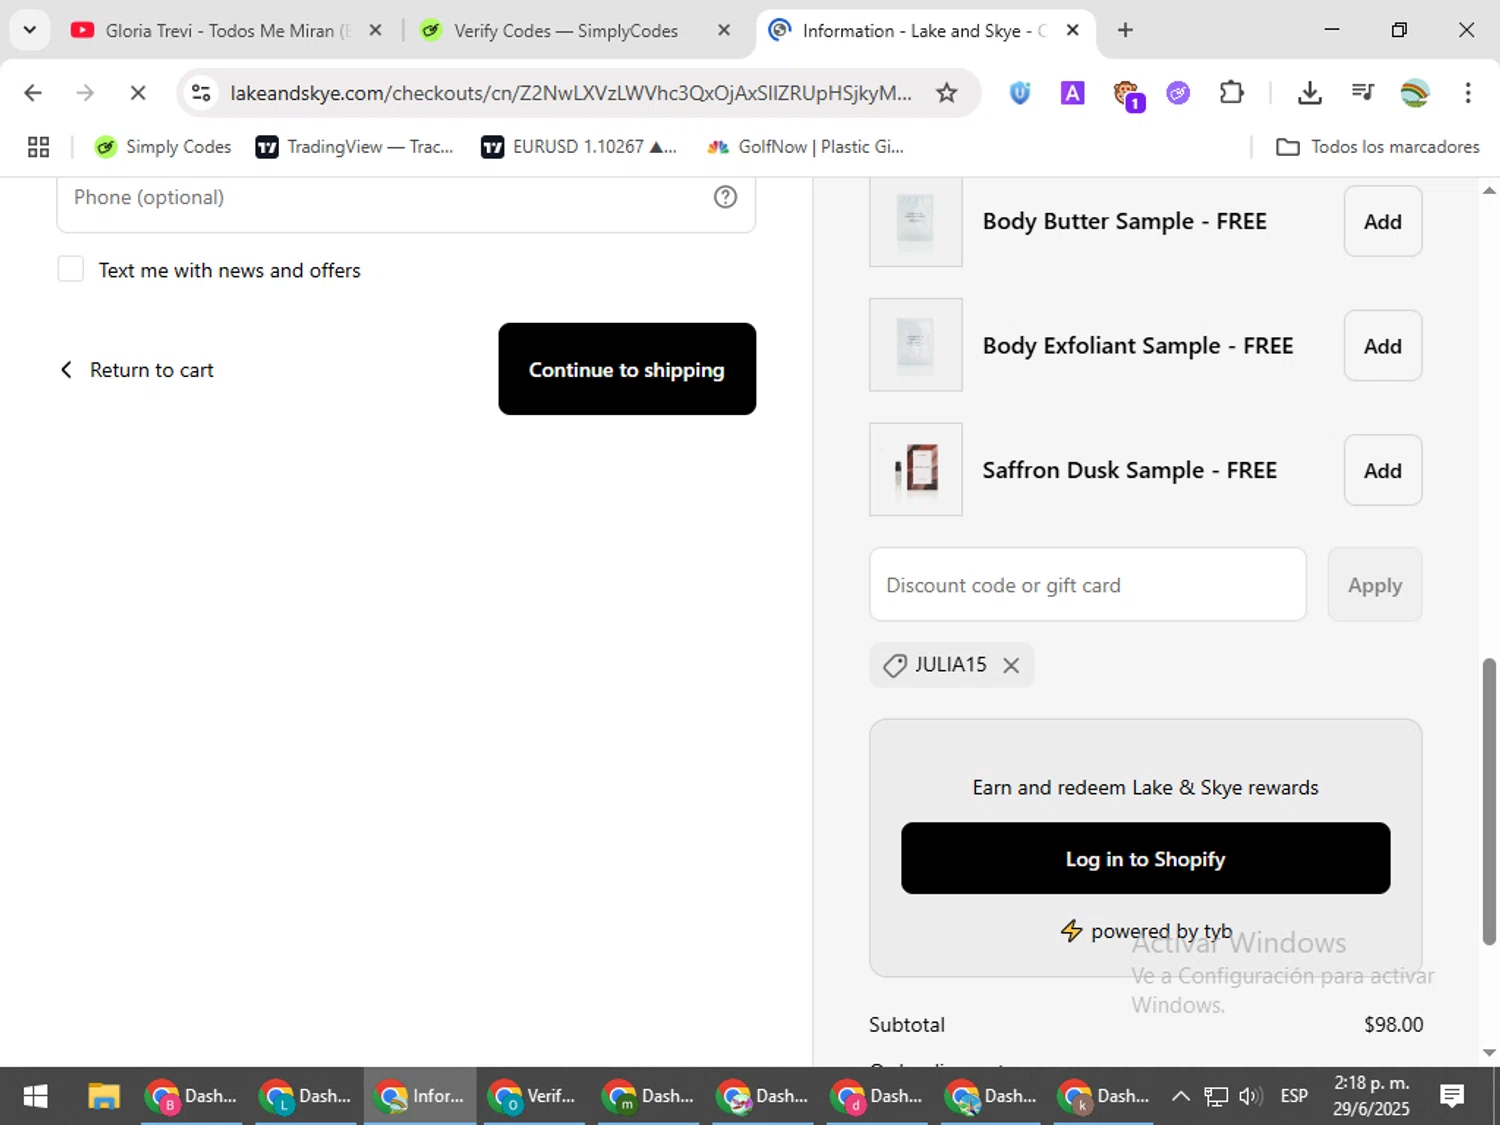The height and width of the screenshot is (1125, 1500).
Task: Go back to previous page
Action: (x=33, y=93)
